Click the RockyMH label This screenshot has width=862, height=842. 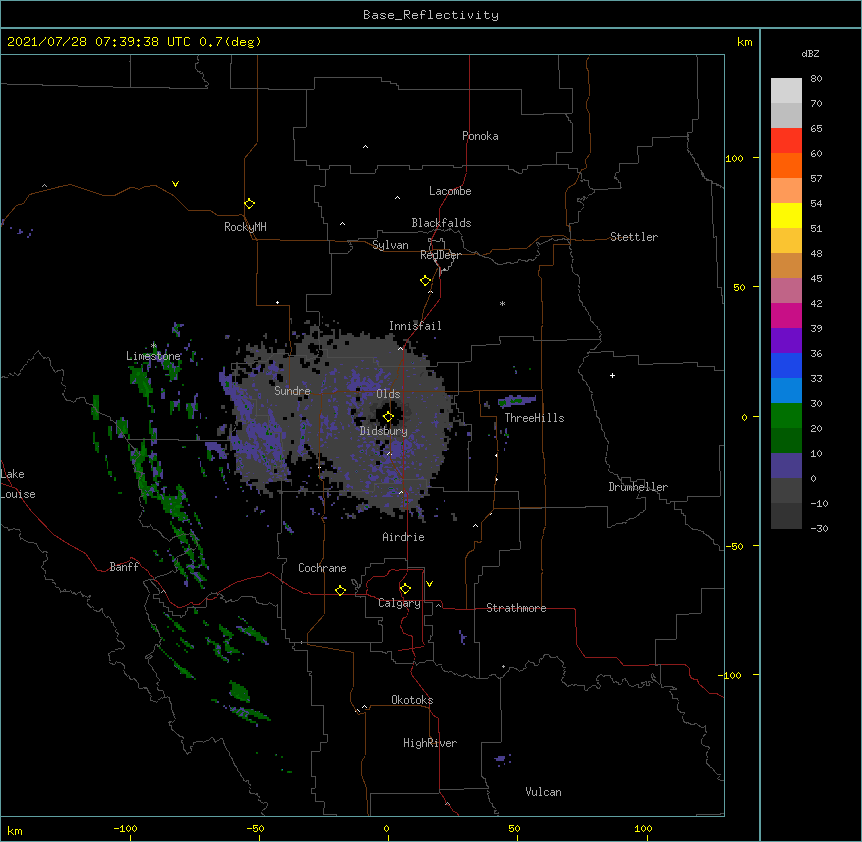[x=245, y=227]
